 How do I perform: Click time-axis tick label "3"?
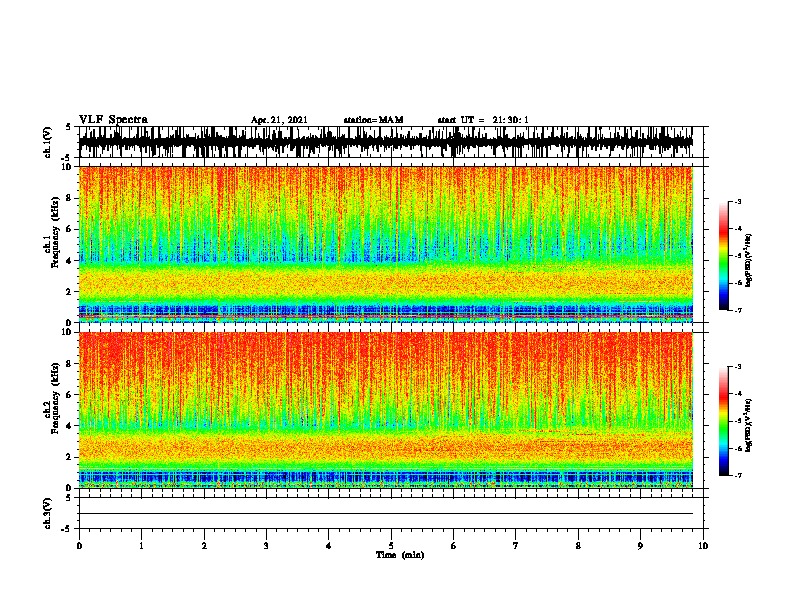pyautogui.click(x=266, y=546)
